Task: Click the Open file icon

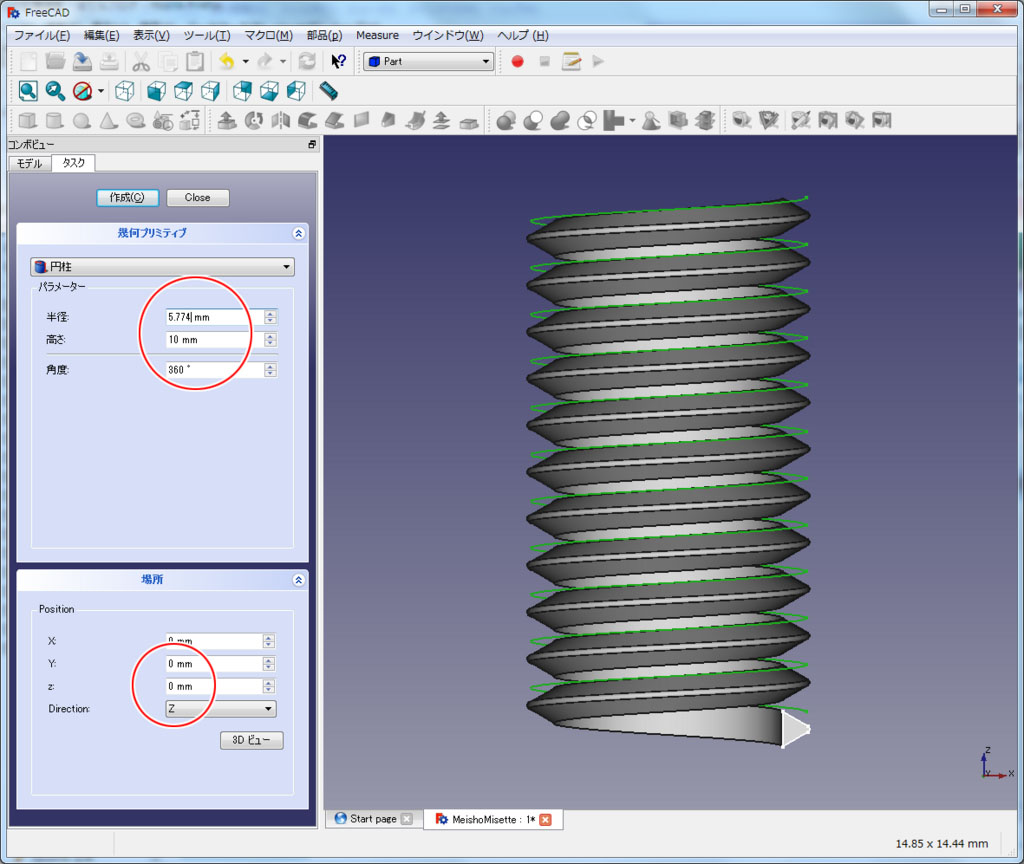Action: 56,61
